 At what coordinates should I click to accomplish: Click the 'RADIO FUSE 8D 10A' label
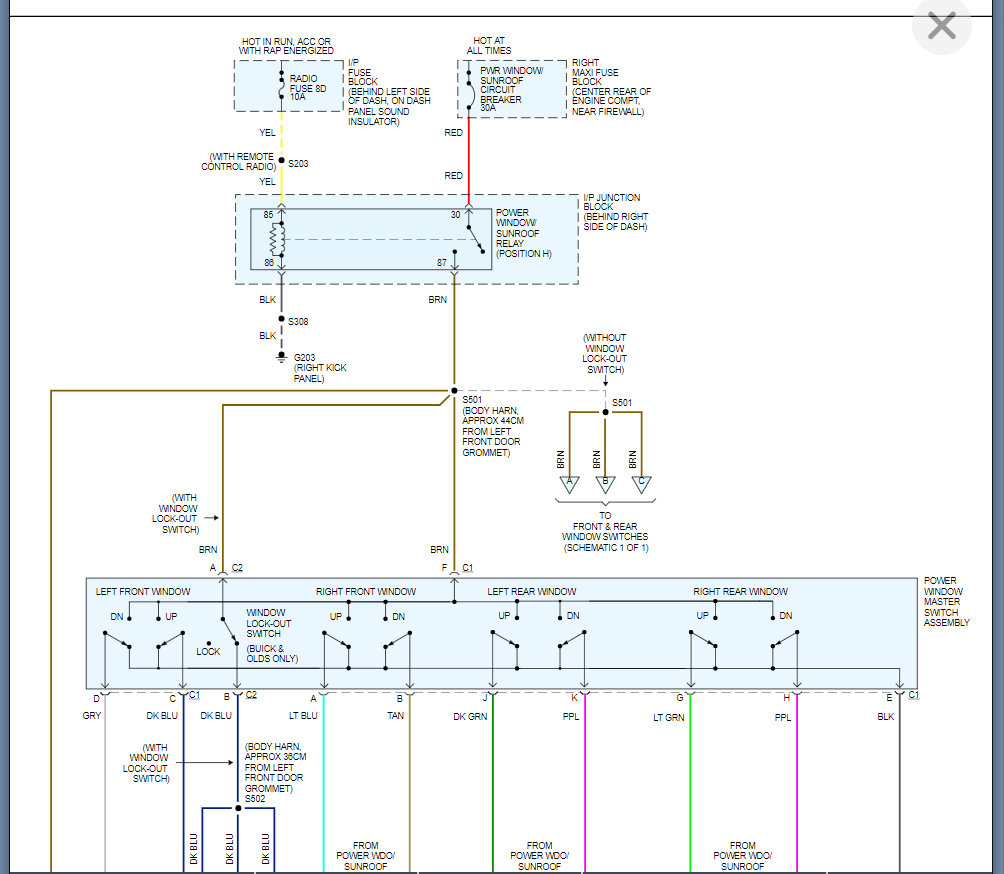pyautogui.click(x=308, y=88)
